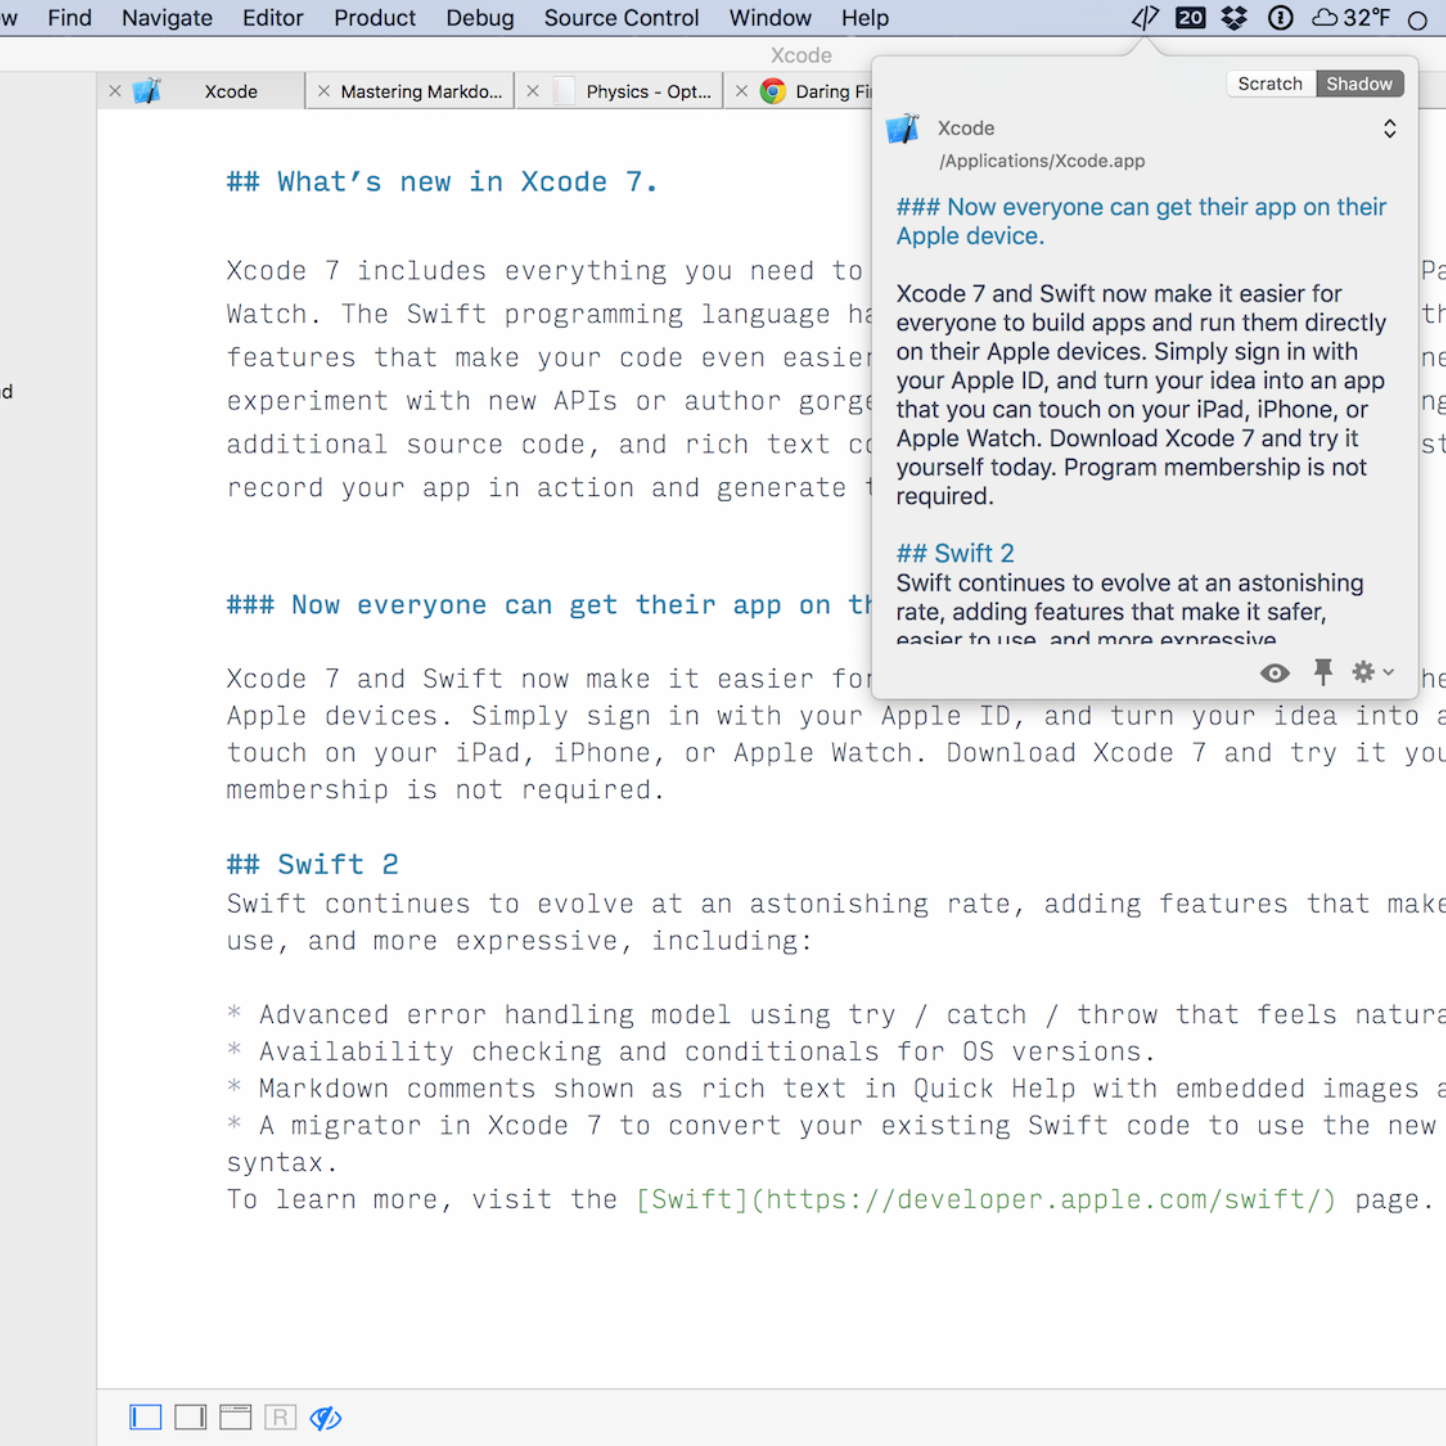1446x1446 pixels.
Task: Toggle the top panel layout icon
Action: 235,1417
